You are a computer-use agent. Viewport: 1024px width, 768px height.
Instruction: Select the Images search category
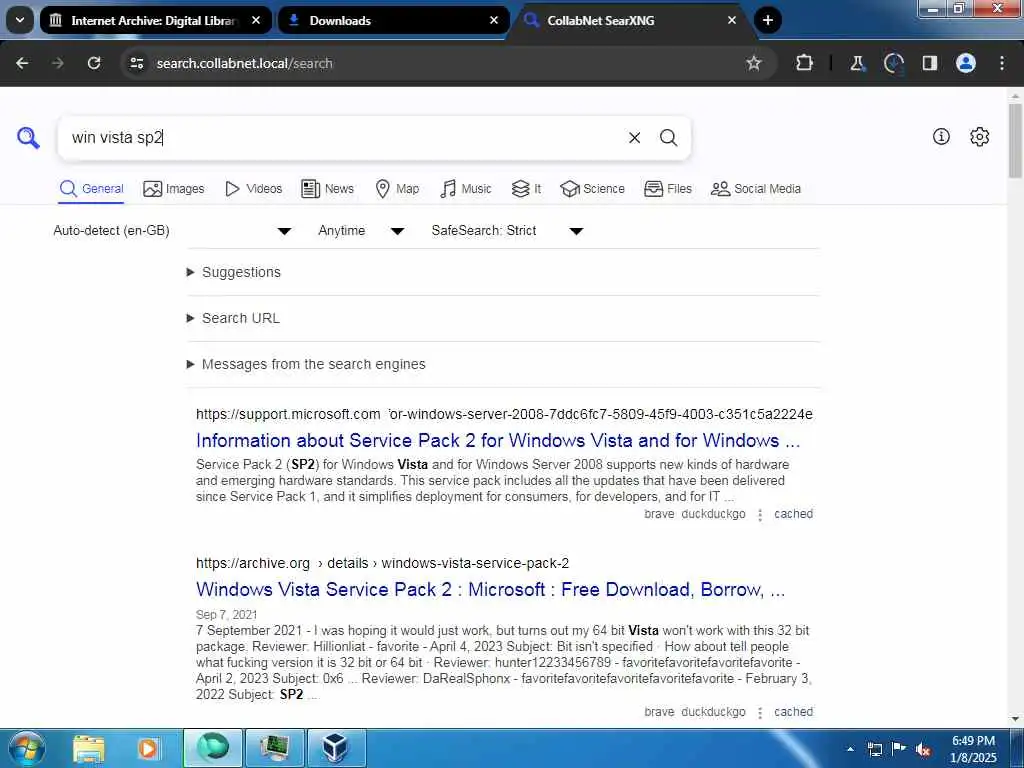click(174, 189)
